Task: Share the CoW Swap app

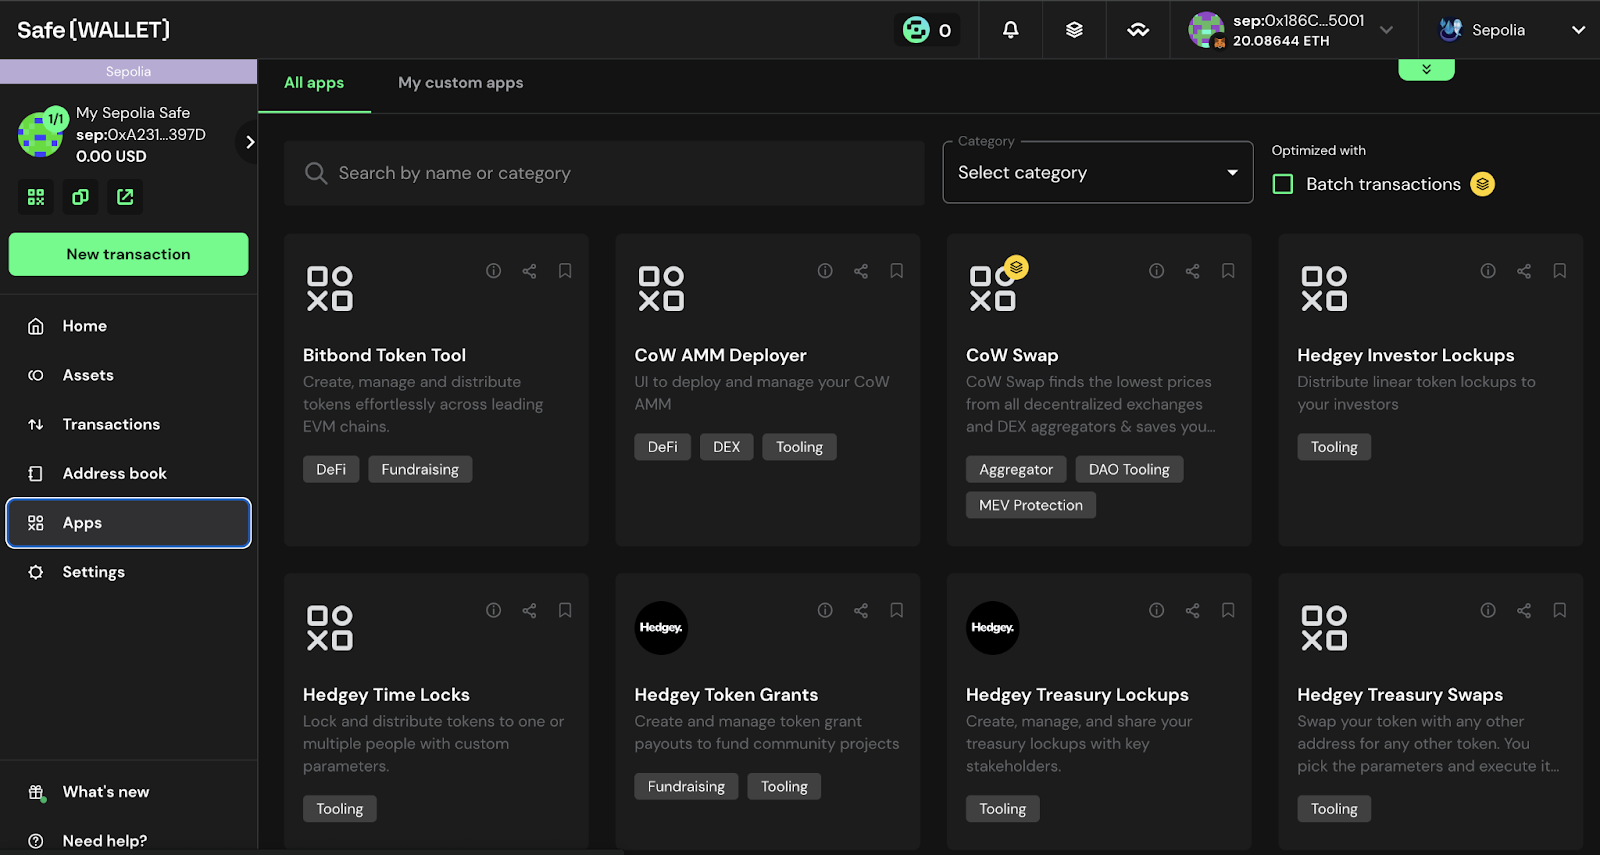Action: (x=1192, y=271)
